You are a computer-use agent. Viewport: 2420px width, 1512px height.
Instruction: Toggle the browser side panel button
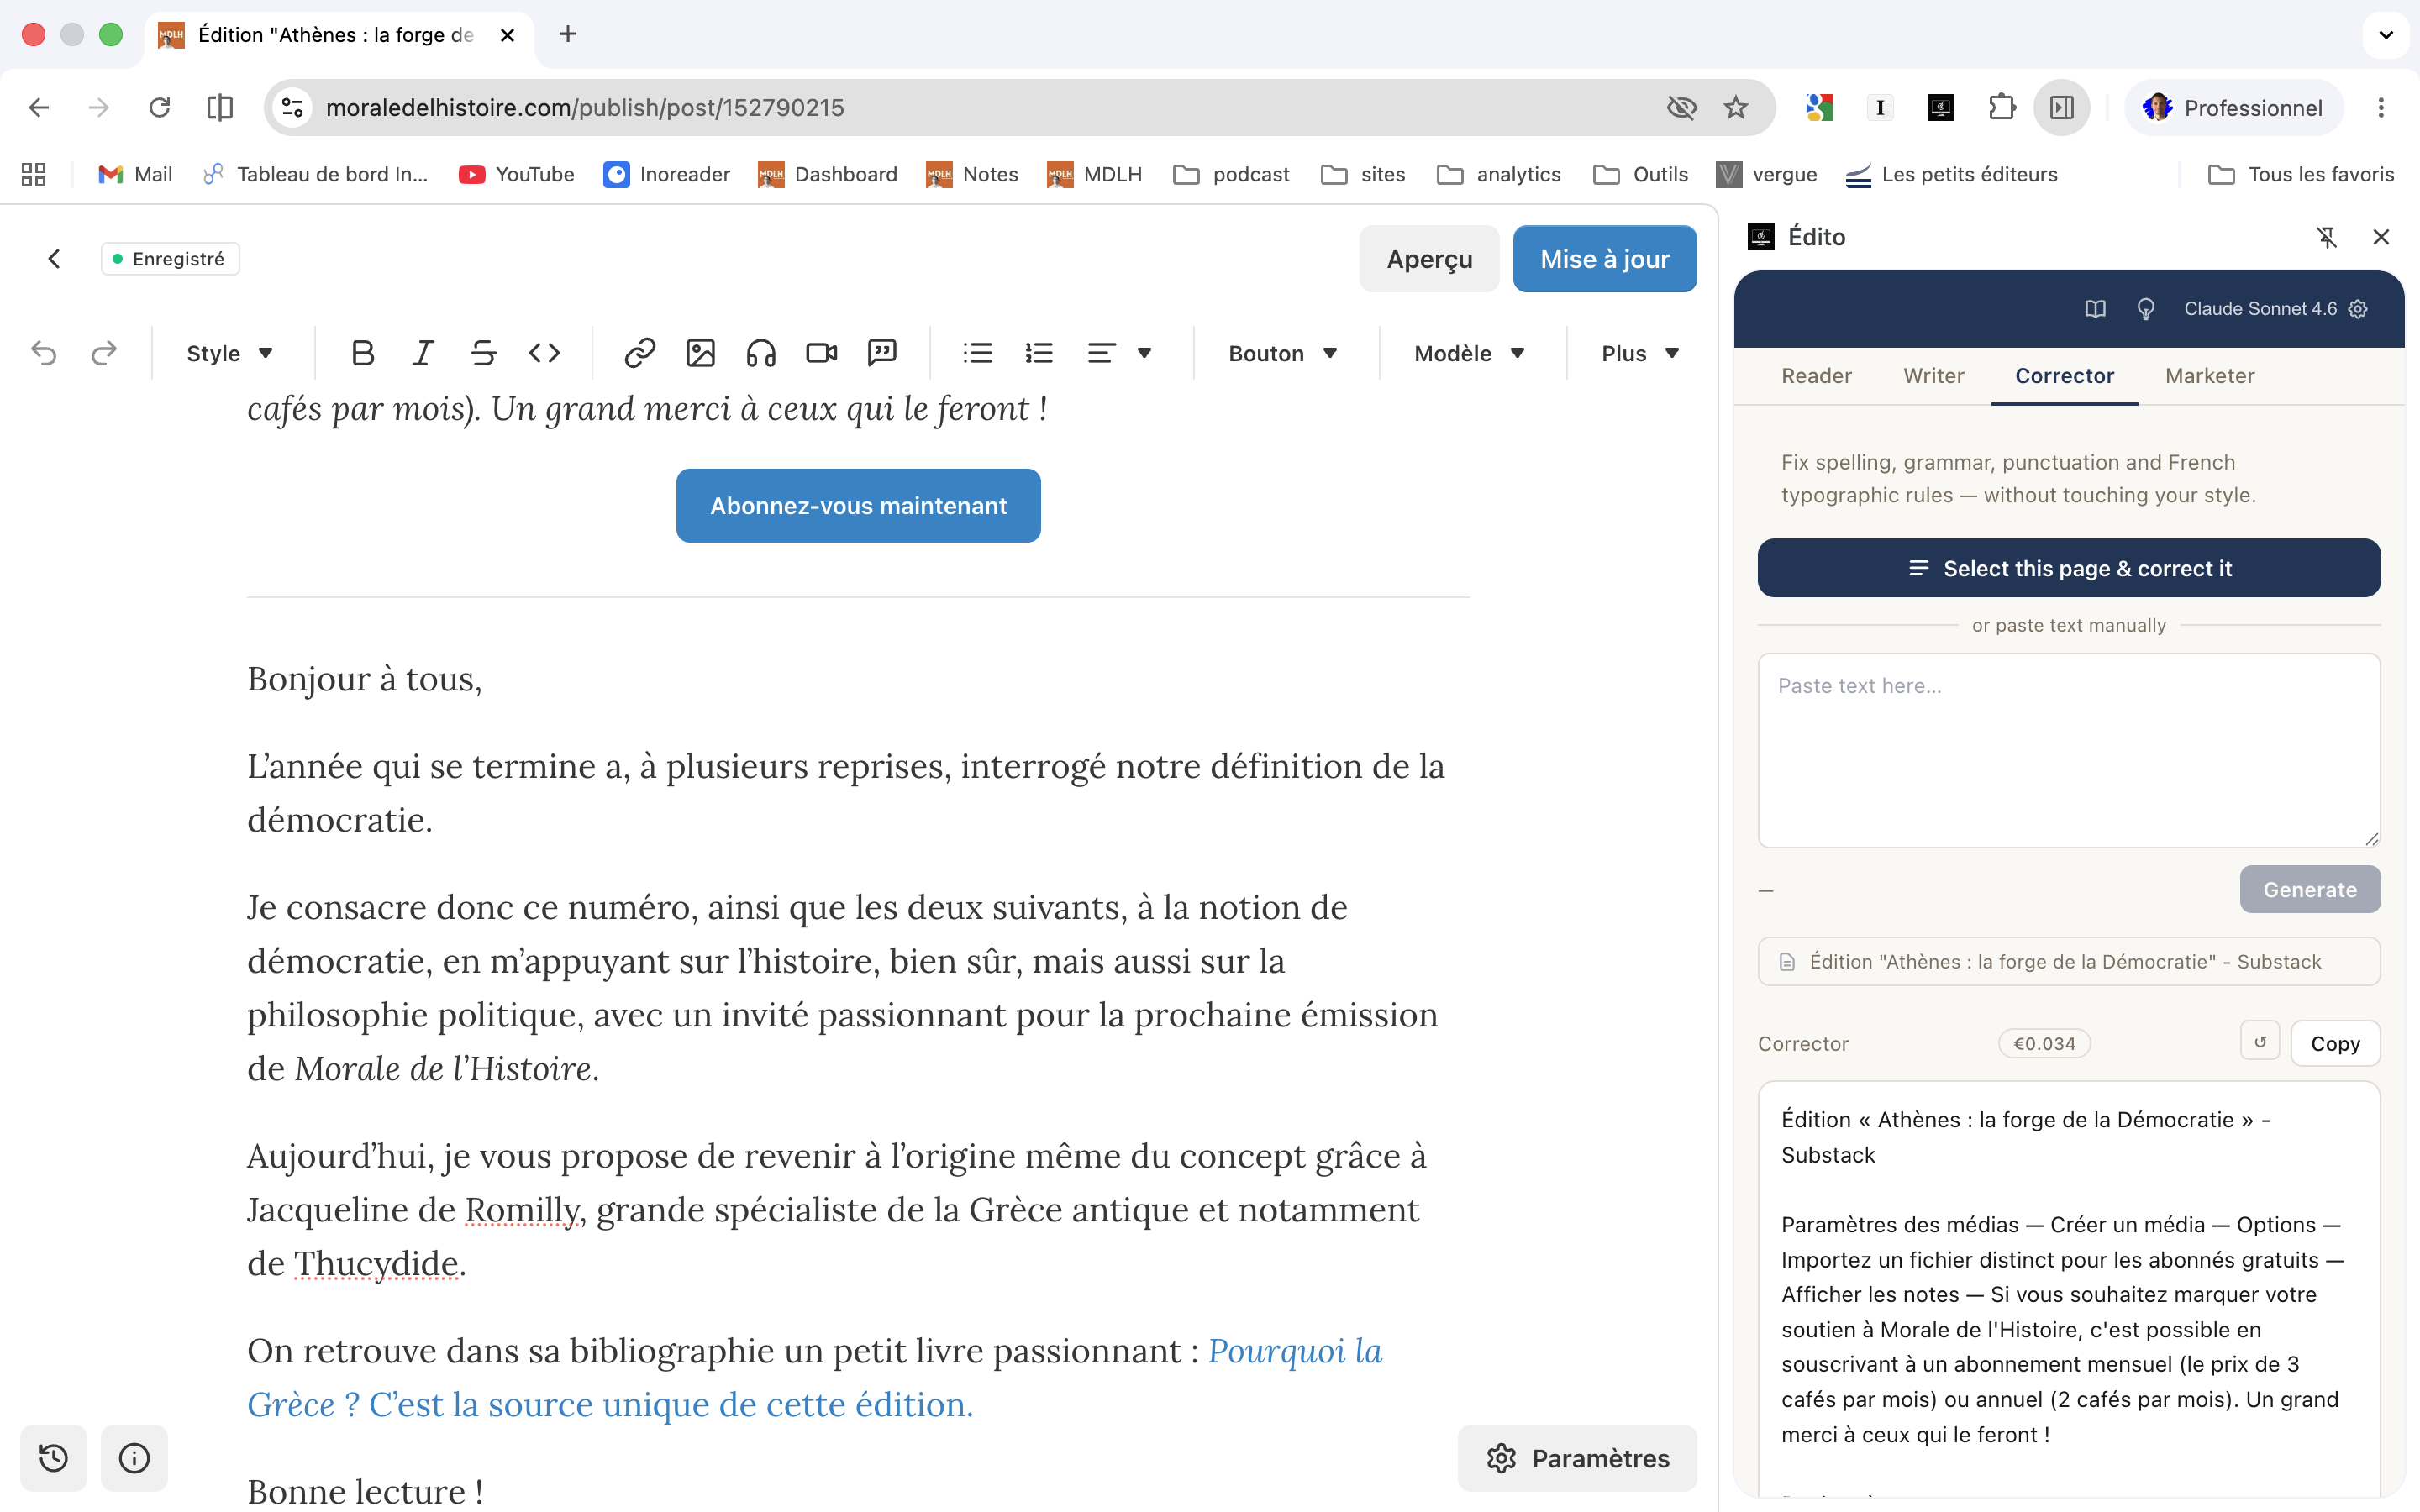click(x=2061, y=107)
